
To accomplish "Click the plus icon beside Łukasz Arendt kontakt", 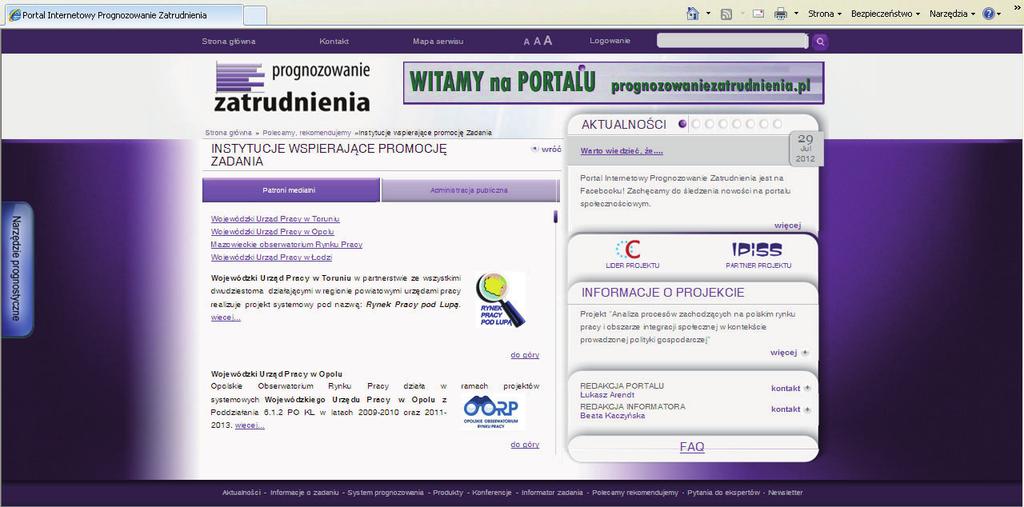I will point(808,388).
